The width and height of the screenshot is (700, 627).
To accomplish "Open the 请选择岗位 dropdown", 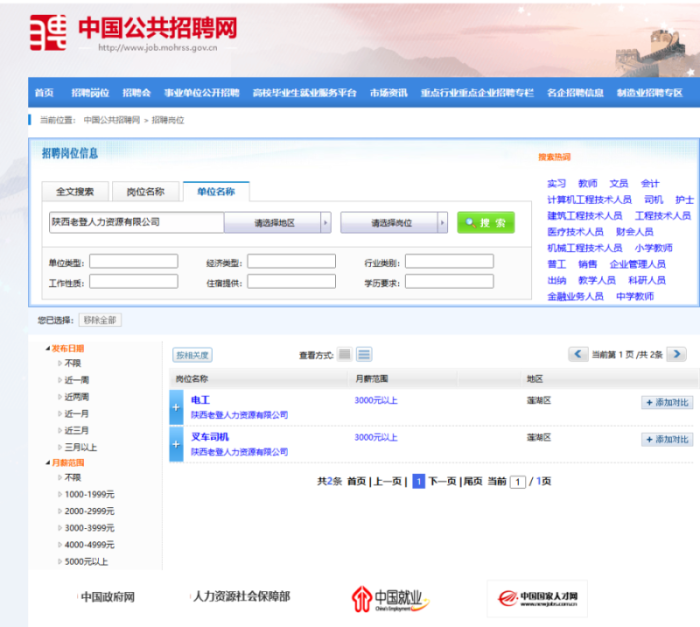I will (394, 222).
